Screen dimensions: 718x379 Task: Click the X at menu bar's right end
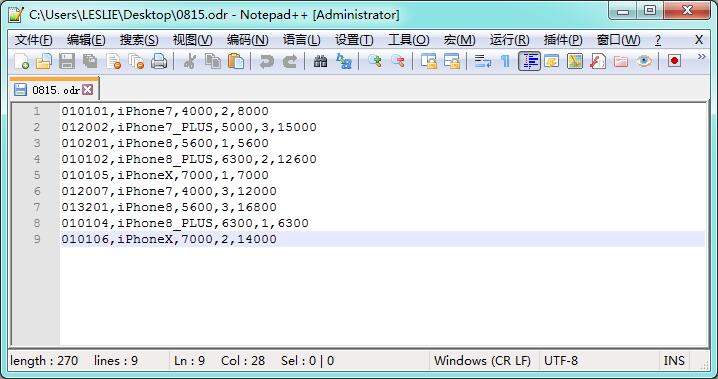[x=699, y=40]
